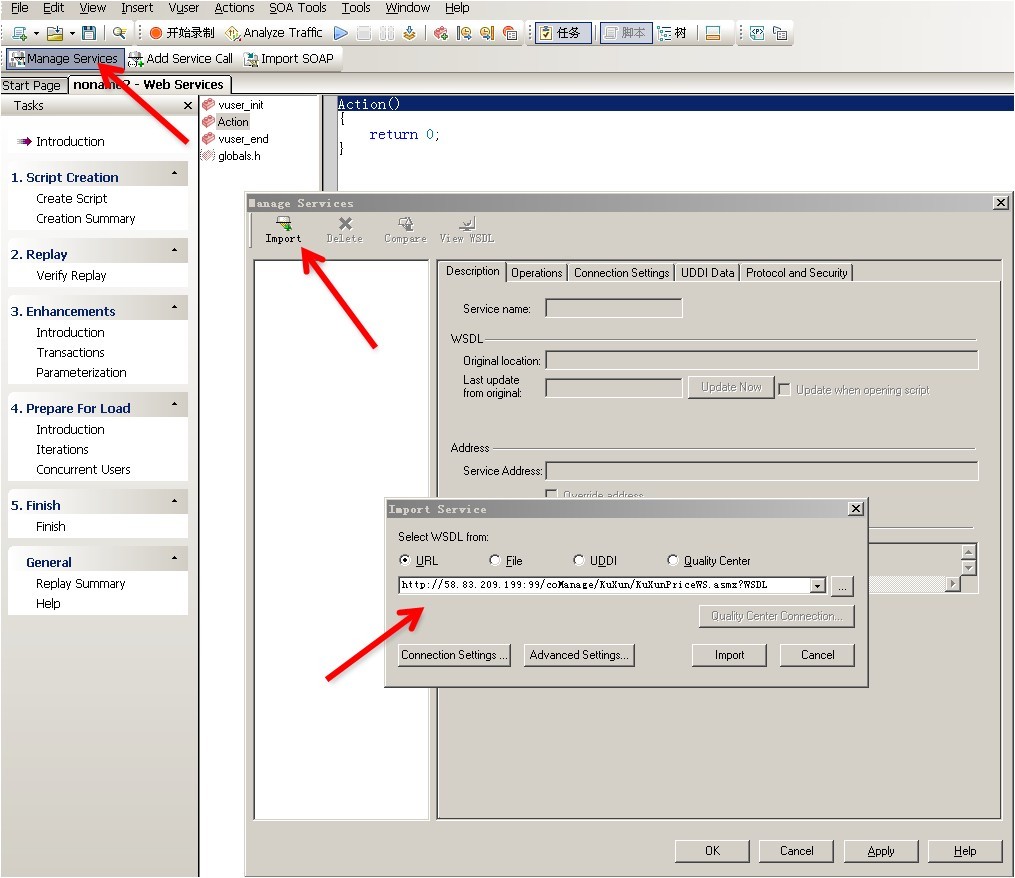Open the Concurrent Users task link
This screenshot has width=1015, height=878.
[x=83, y=469]
